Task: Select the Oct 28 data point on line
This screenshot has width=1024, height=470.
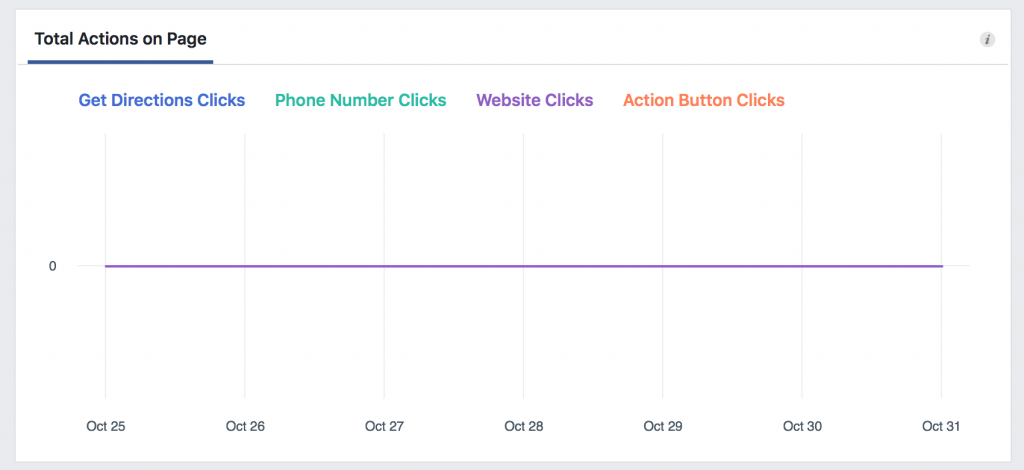Action: coord(523,266)
